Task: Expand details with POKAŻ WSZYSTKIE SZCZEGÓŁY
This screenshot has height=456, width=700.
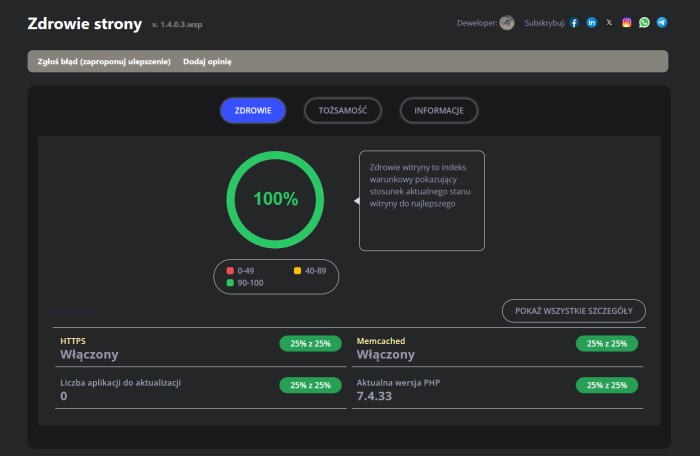Action: tap(573, 311)
